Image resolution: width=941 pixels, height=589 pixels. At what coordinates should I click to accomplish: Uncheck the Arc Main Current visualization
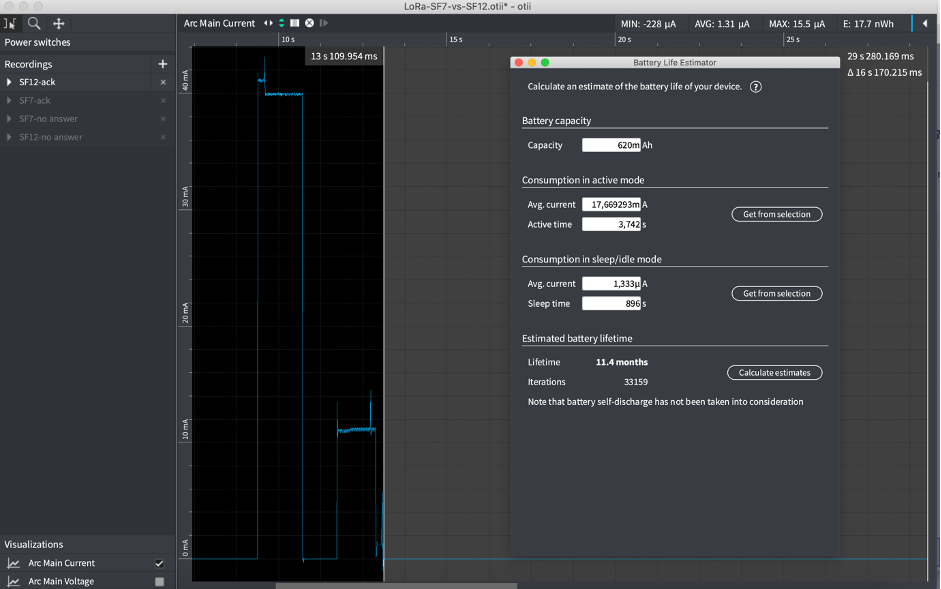(160, 563)
